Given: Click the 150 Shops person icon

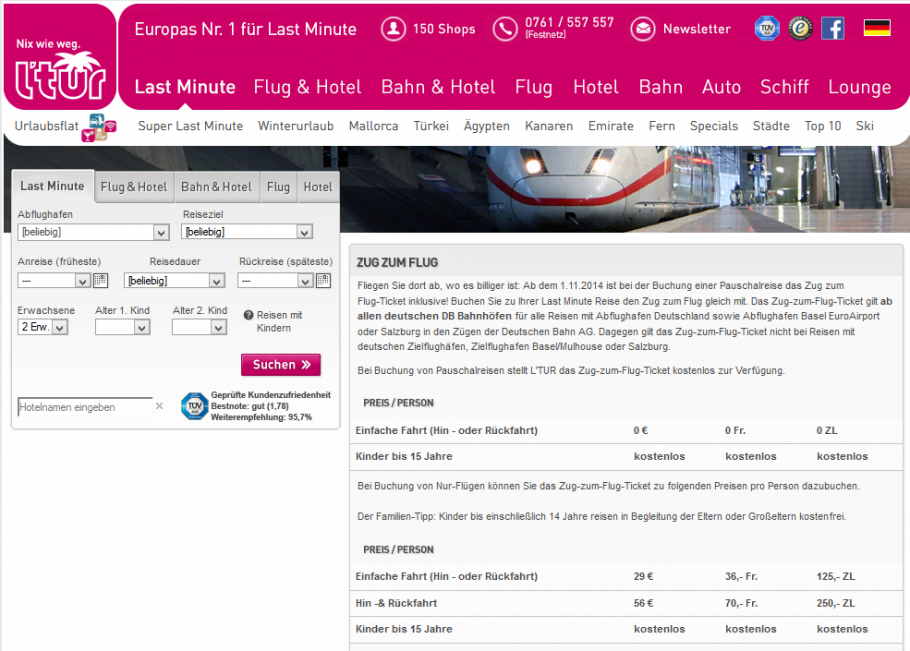Looking at the screenshot, I should click(x=393, y=29).
